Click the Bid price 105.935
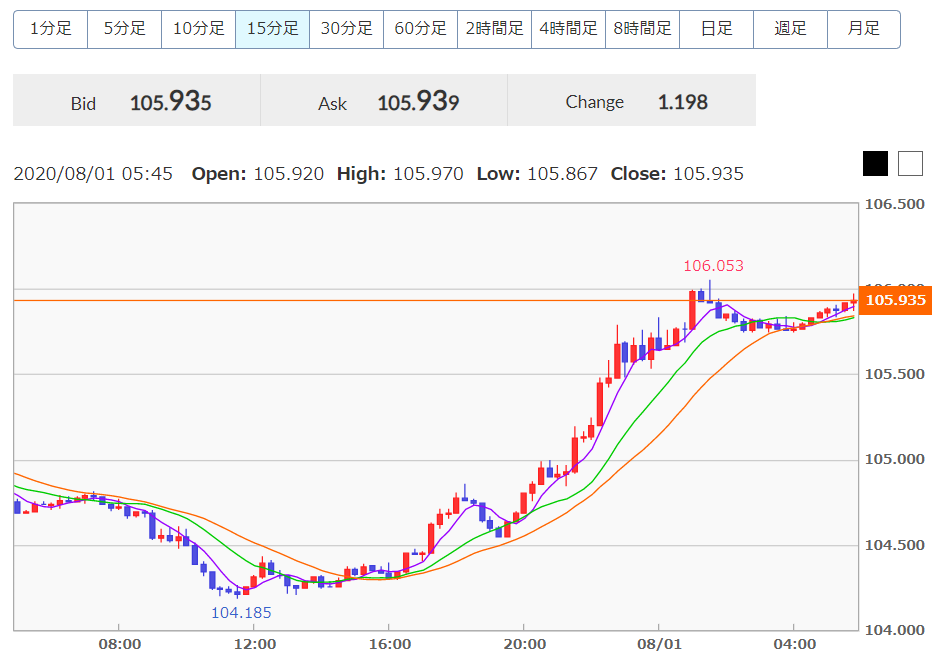 pyautogui.click(x=171, y=101)
